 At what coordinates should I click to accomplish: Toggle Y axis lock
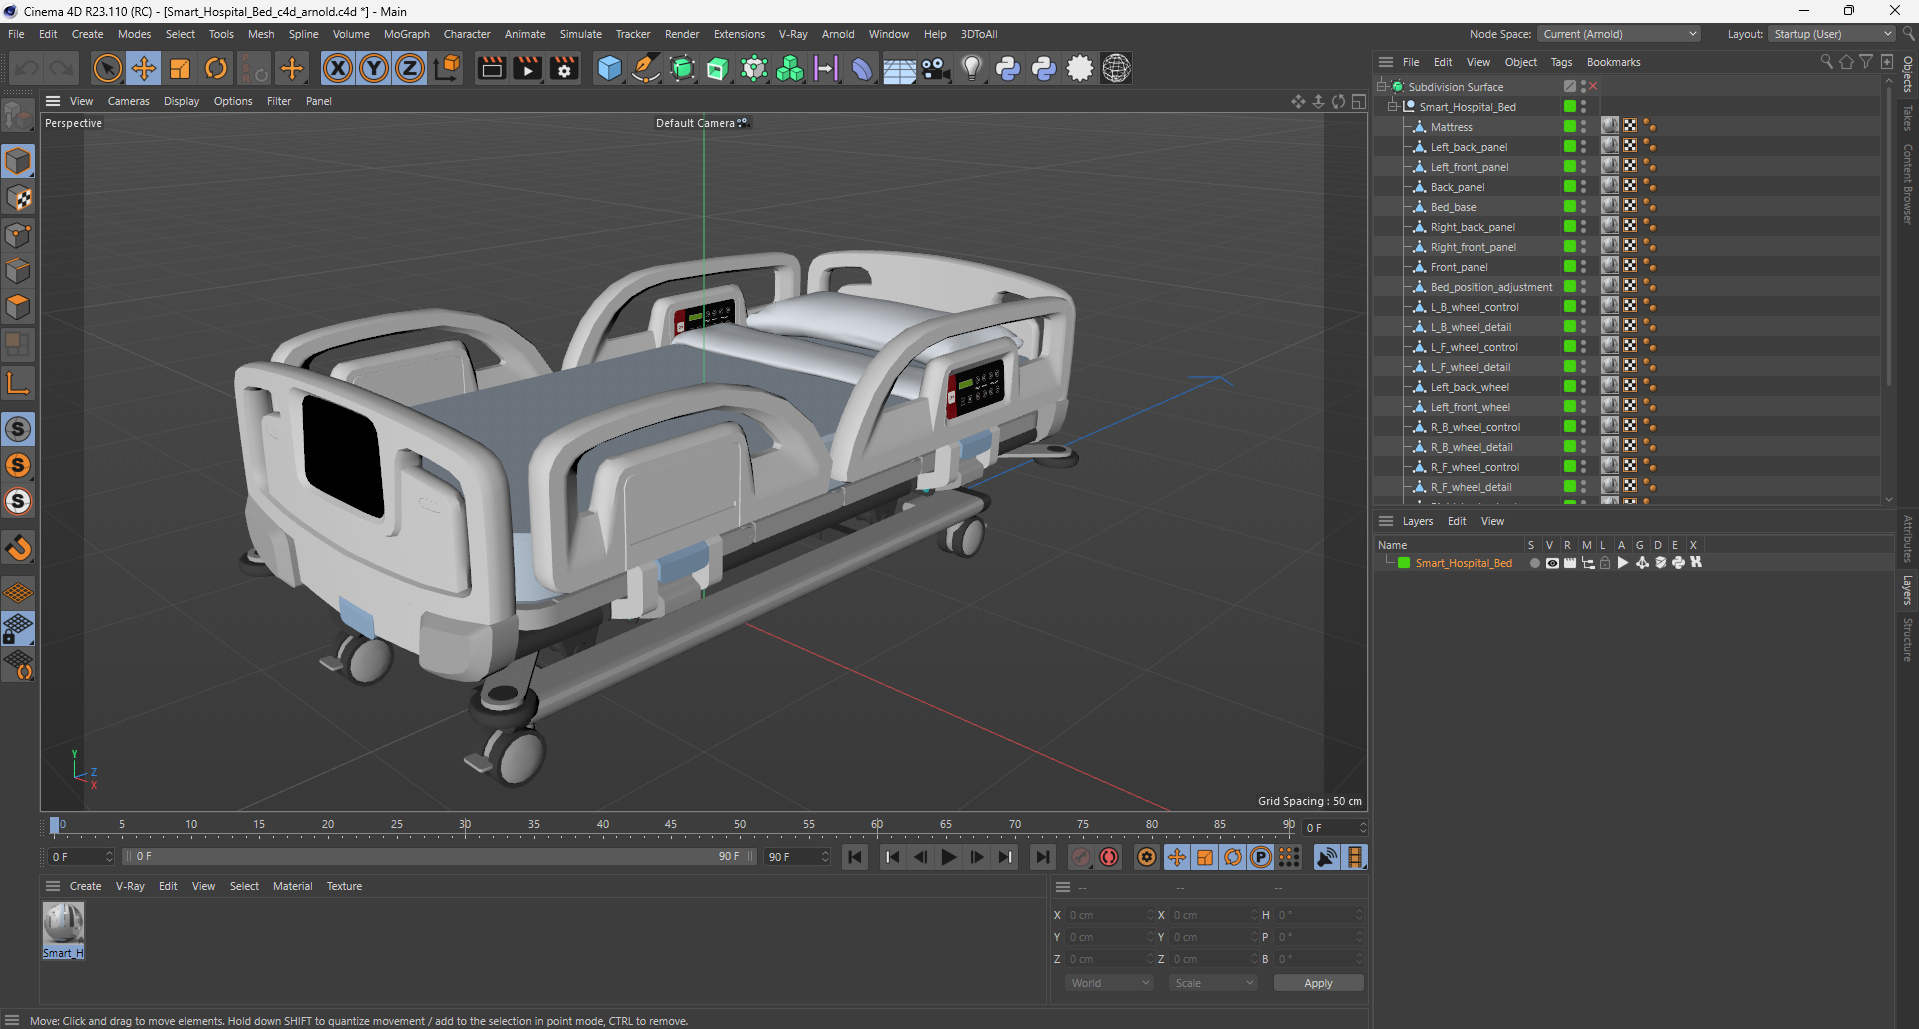click(x=374, y=68)
